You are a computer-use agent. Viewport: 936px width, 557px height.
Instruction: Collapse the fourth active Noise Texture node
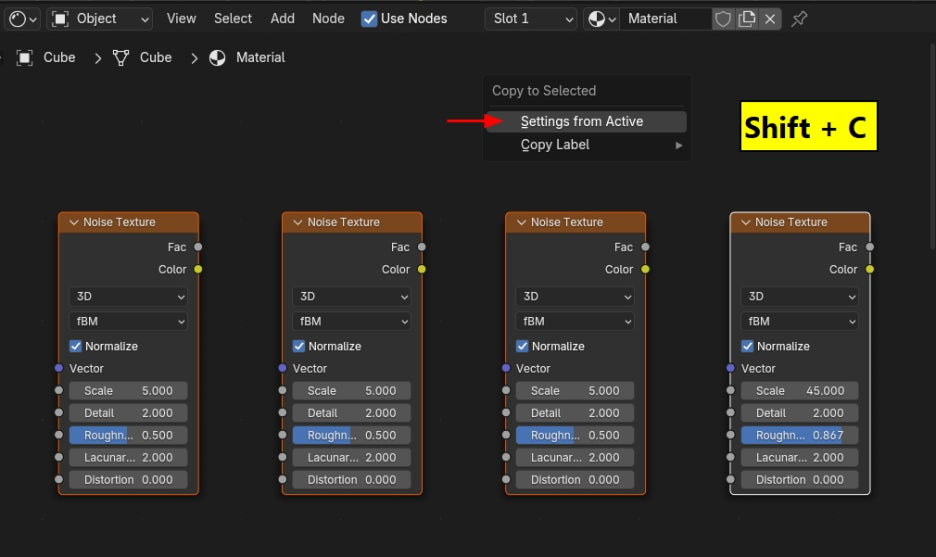click(746, 223)
